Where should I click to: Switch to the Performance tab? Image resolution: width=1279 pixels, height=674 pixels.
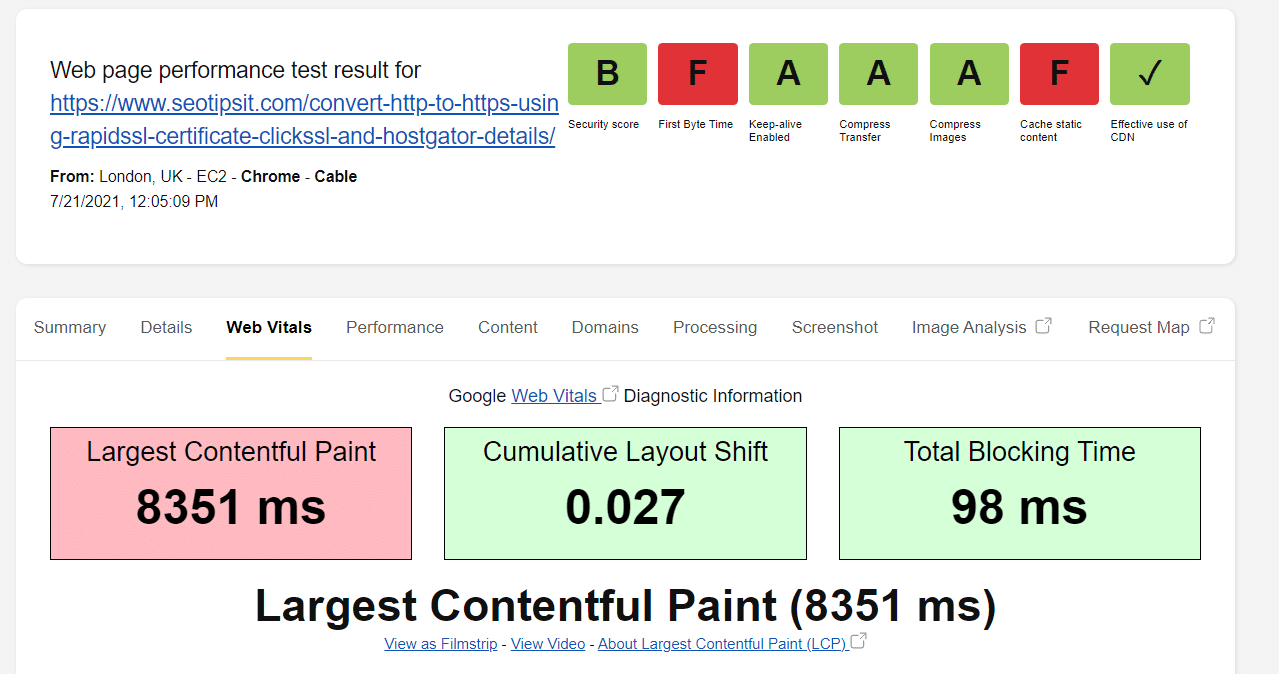(x=394, y=327)
